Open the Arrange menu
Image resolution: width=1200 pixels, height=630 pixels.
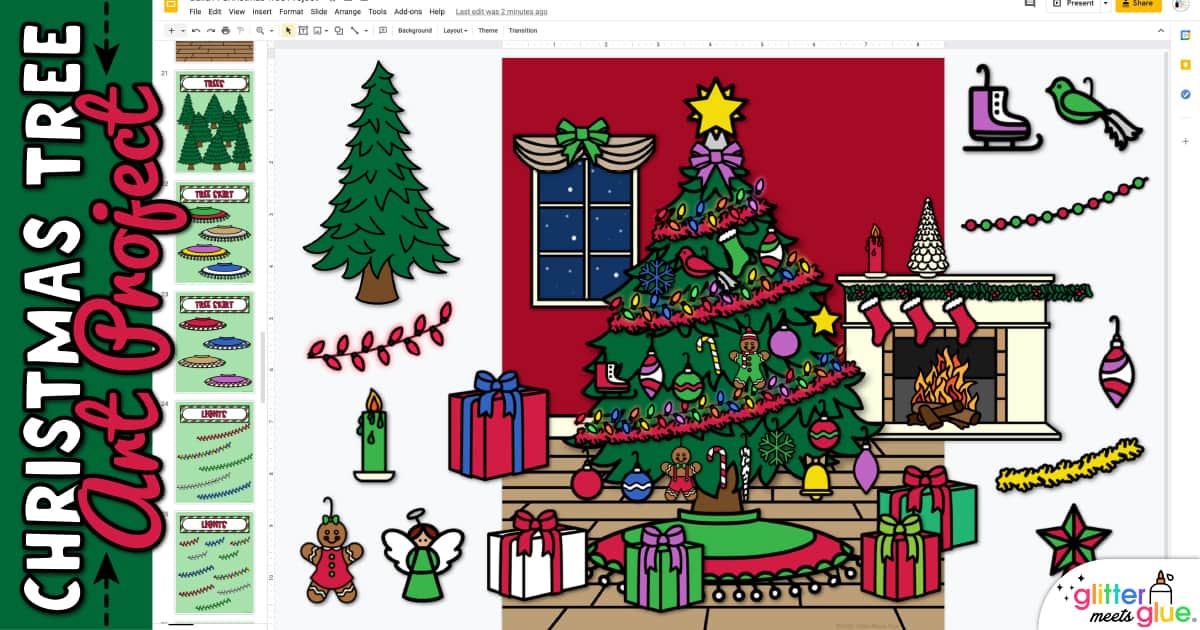tap(347, 11)
